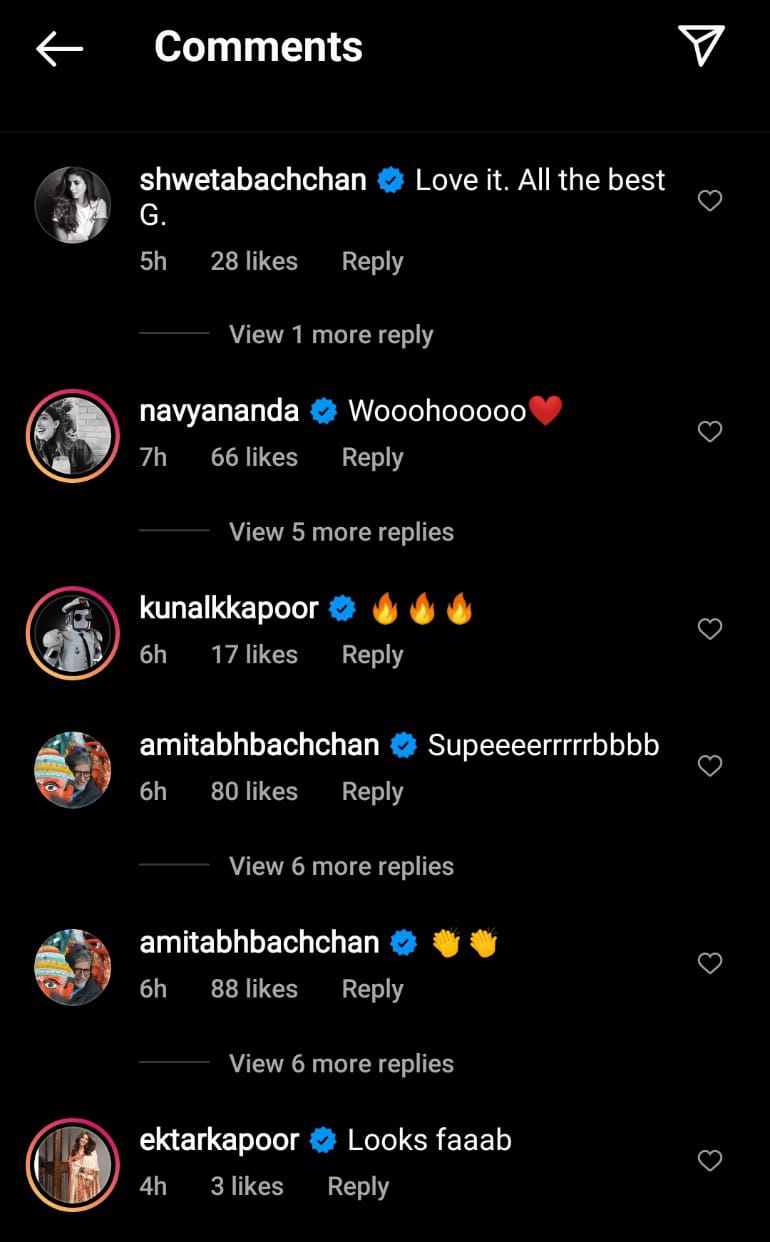This screenshot has width=770, height=1242.
Task: Reply to kunalkkapoor's comment
Action: 372,655
